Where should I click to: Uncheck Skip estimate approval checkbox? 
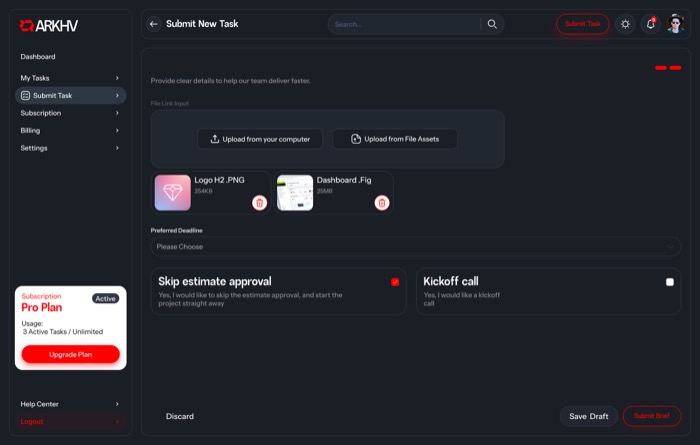click(x=395, y=282)
